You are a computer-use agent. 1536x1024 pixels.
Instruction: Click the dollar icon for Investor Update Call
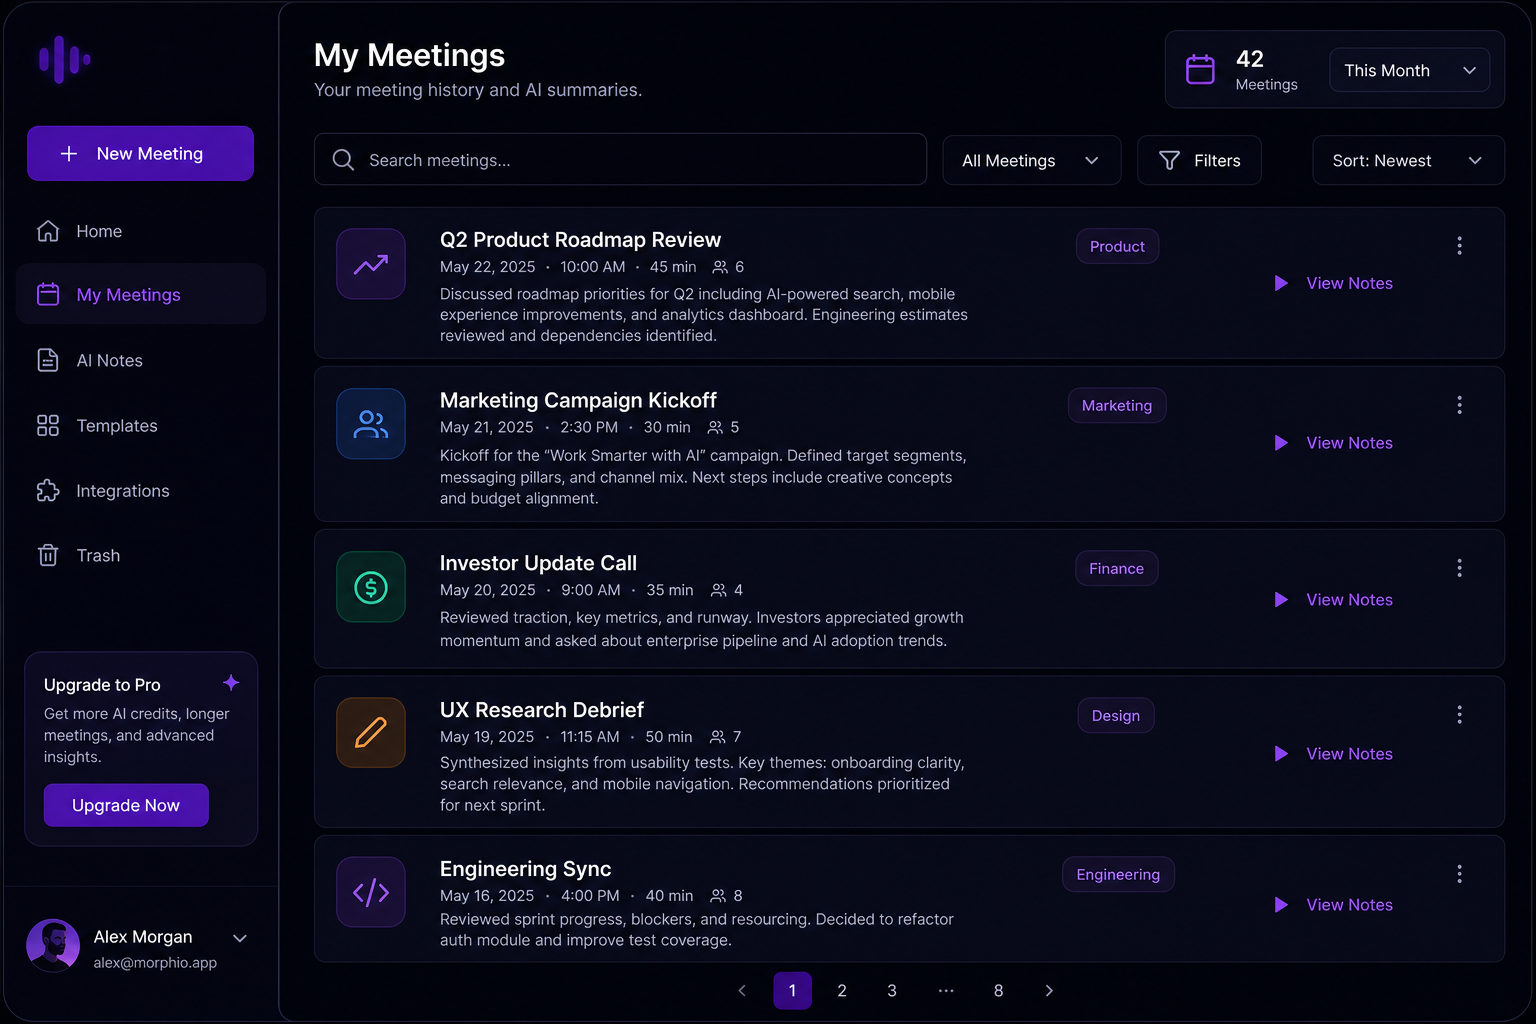point(371,587)
